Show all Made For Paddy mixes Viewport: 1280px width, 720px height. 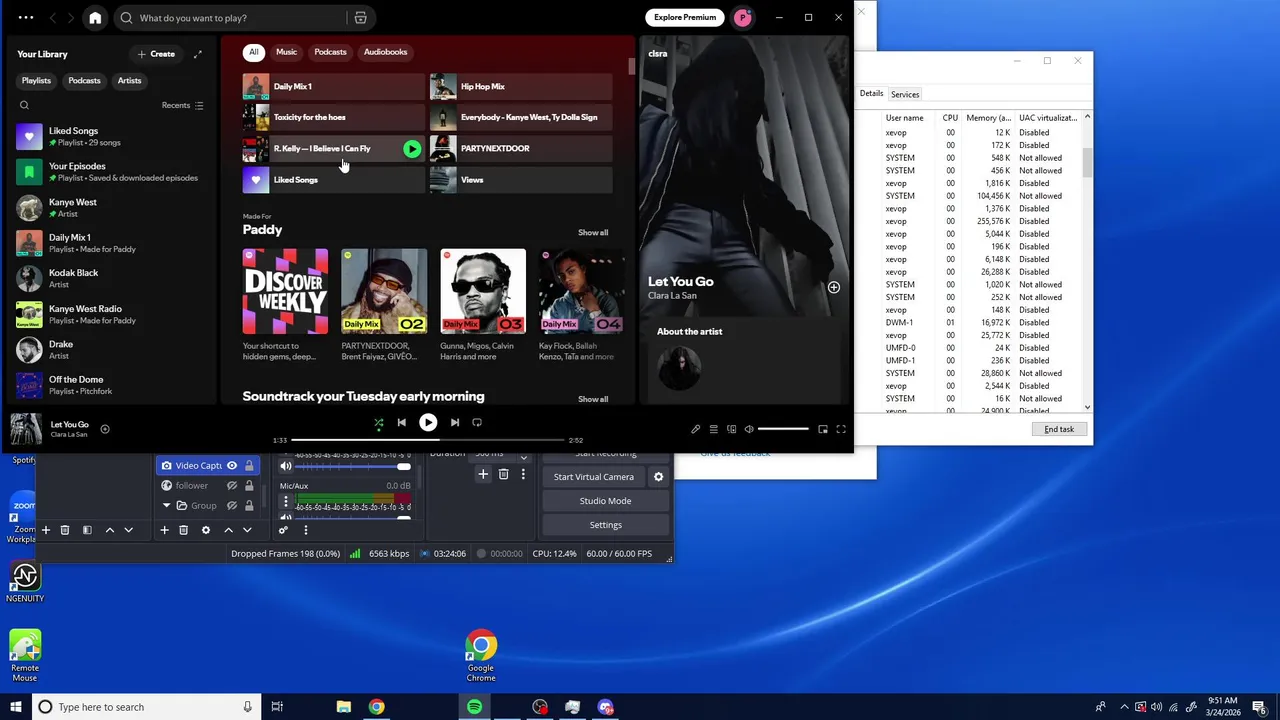click(593, 233)
